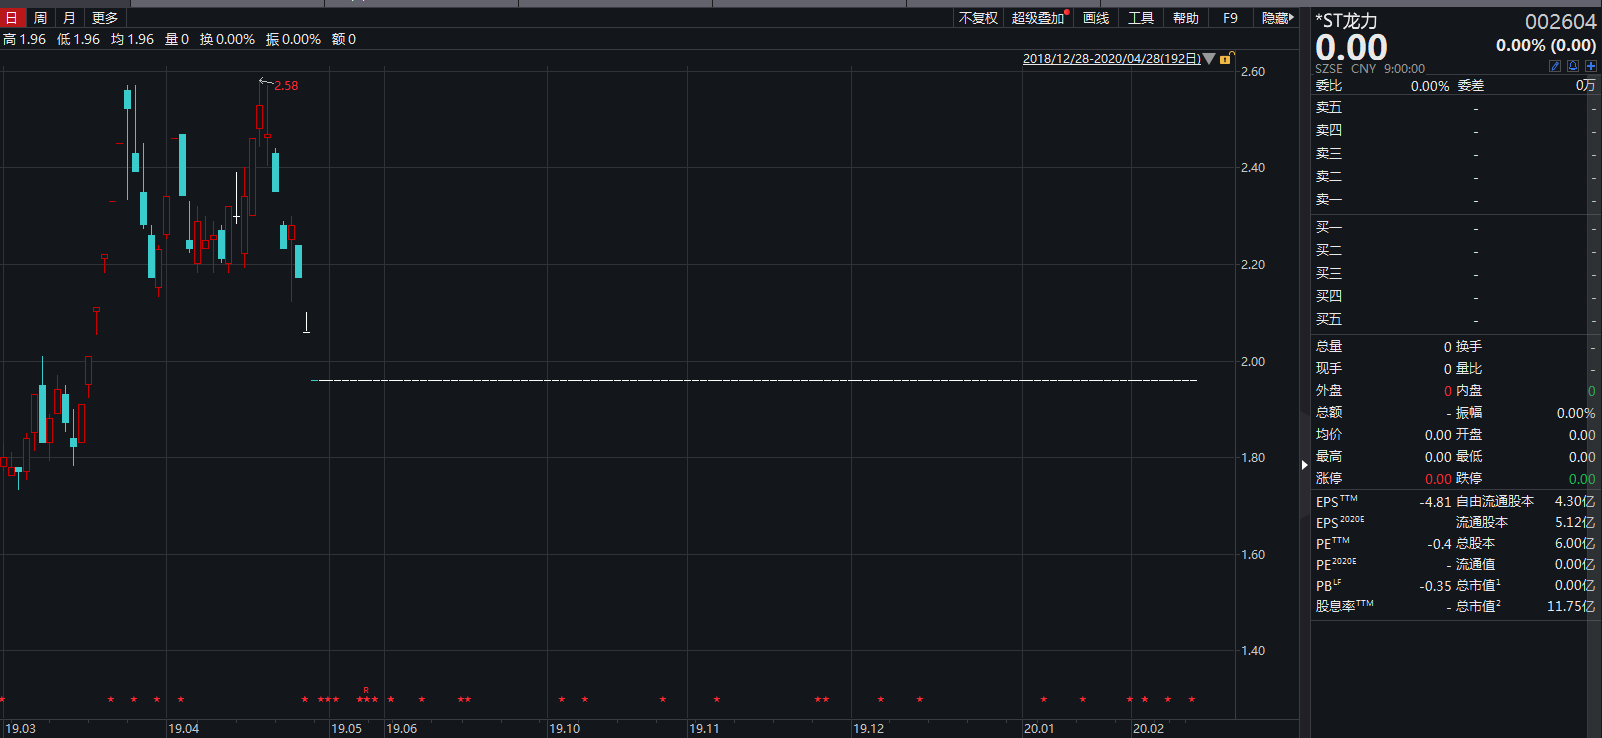
Task: Click the 卖四 order book row
Action: click(x=1456, y=131)
